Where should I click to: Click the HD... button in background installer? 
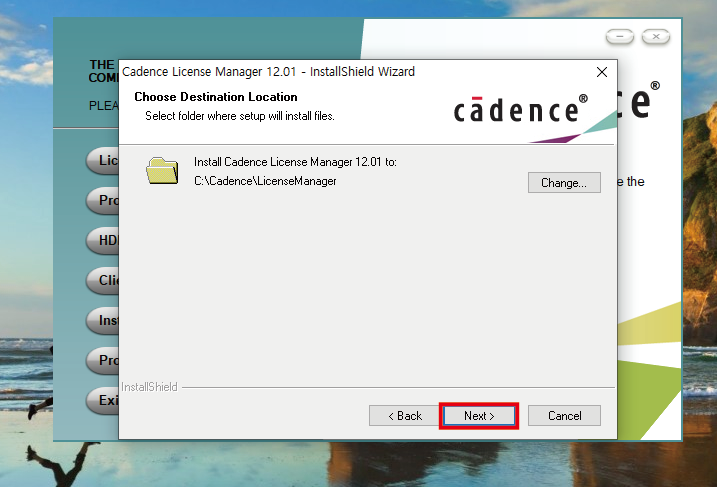102,240
